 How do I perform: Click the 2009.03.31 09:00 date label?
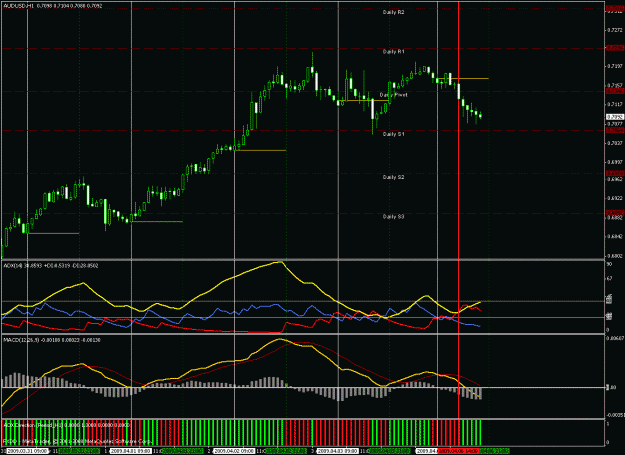(28, 451)
